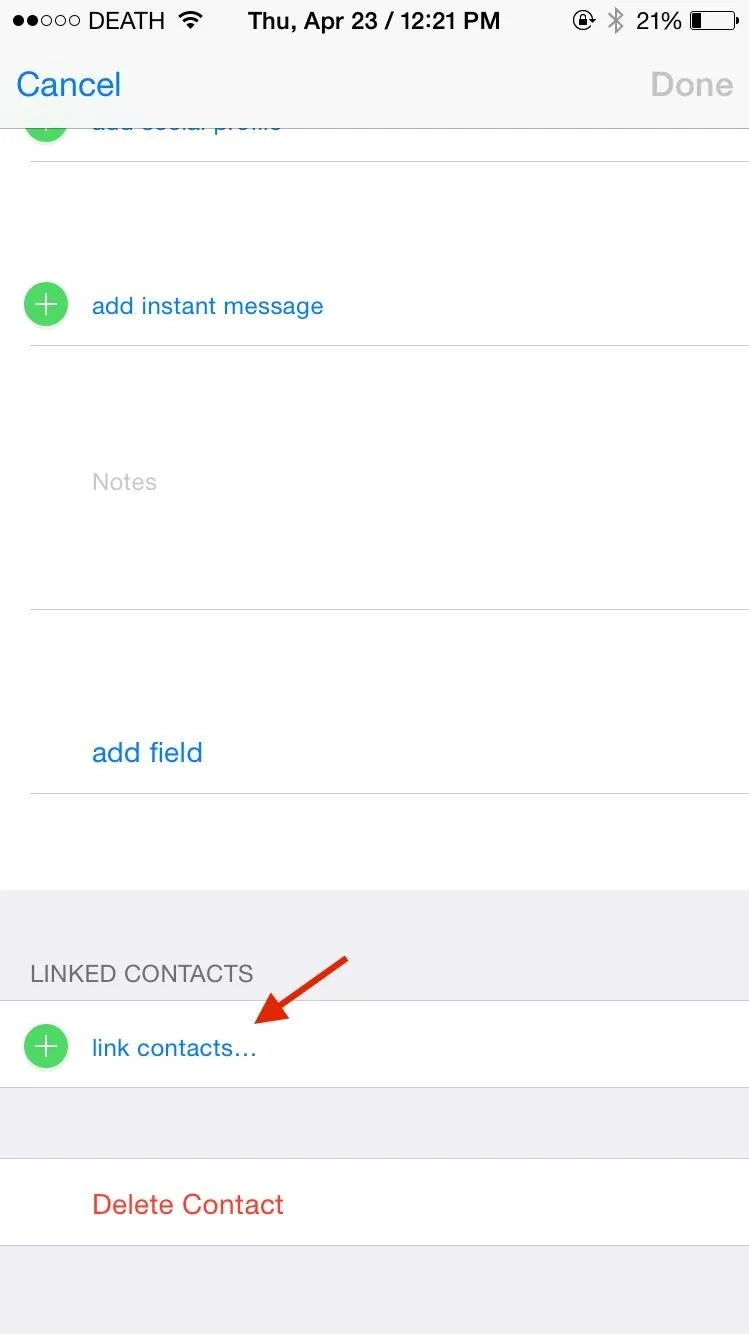This screenshot has width=749, height=1334.
Task: Tap the partially hidden add social profile text
Action: pyautogui.click(x=186, y=132)
